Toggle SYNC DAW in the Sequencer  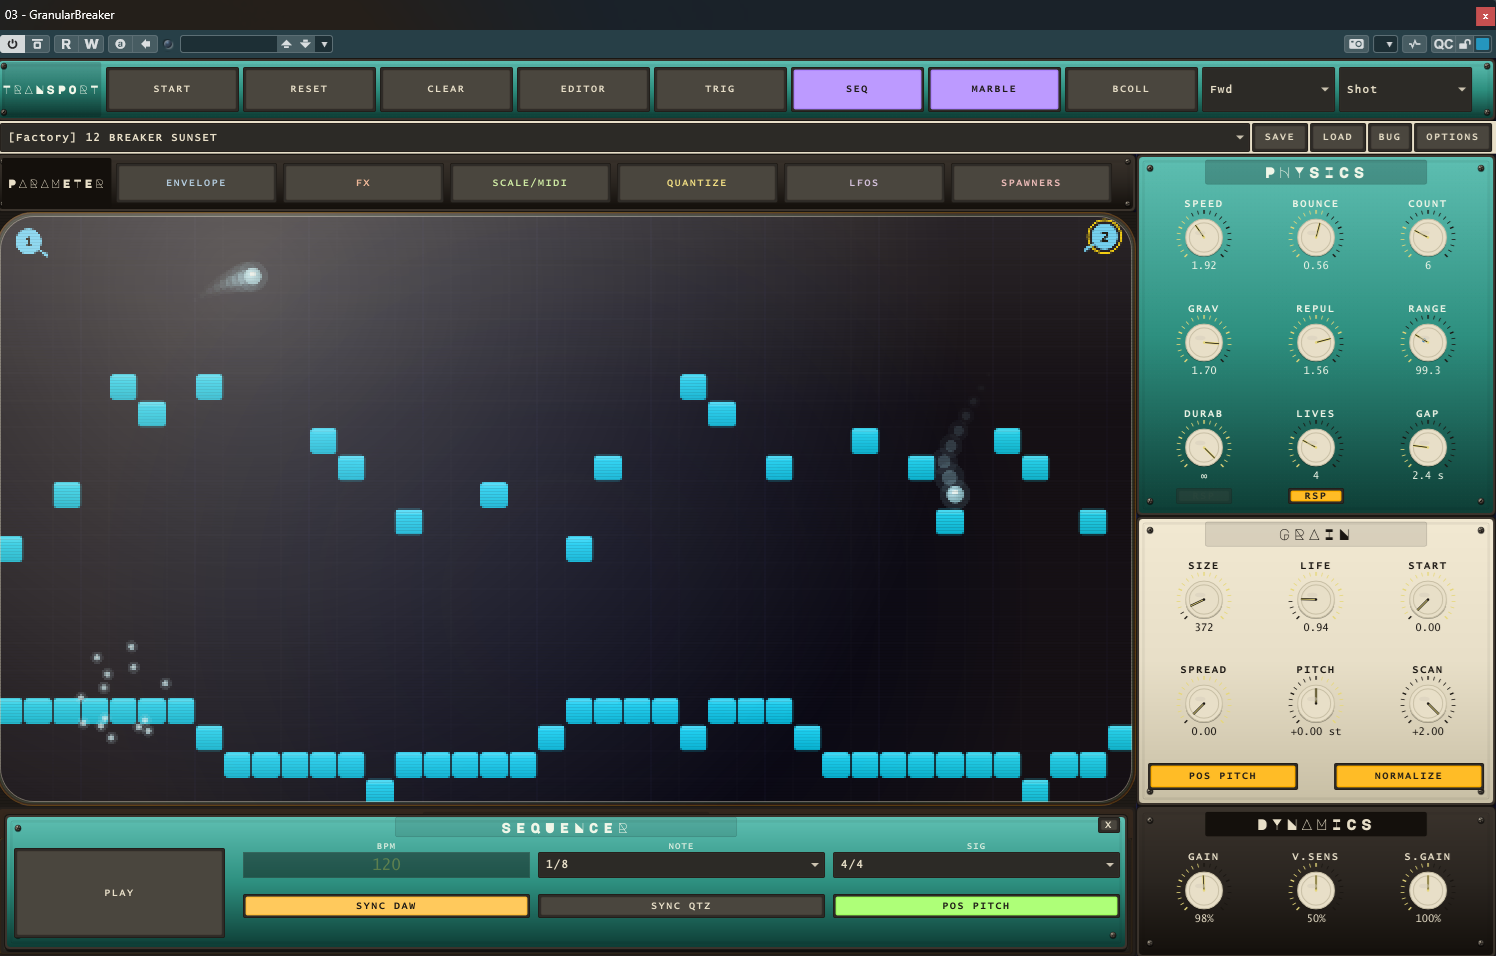pos(386,906)
